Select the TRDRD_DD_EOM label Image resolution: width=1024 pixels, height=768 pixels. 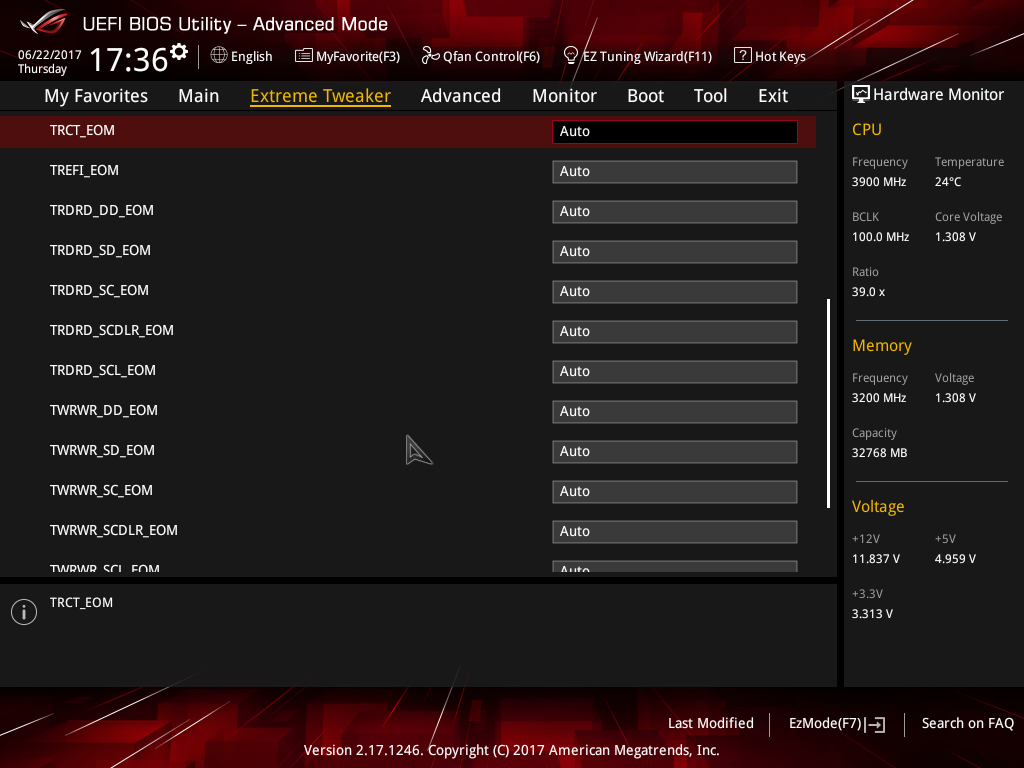pyautogui.click(x=102, y=210)
